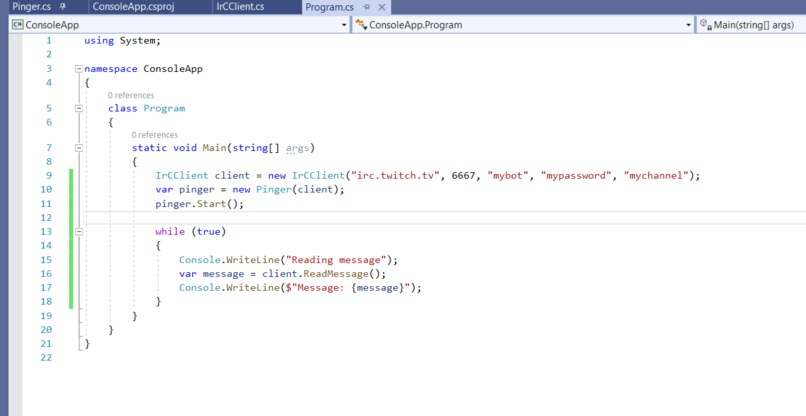Switch to the Pinger.cs tab
The height and width of the screenshot is (416, 806).
(32, 7)
